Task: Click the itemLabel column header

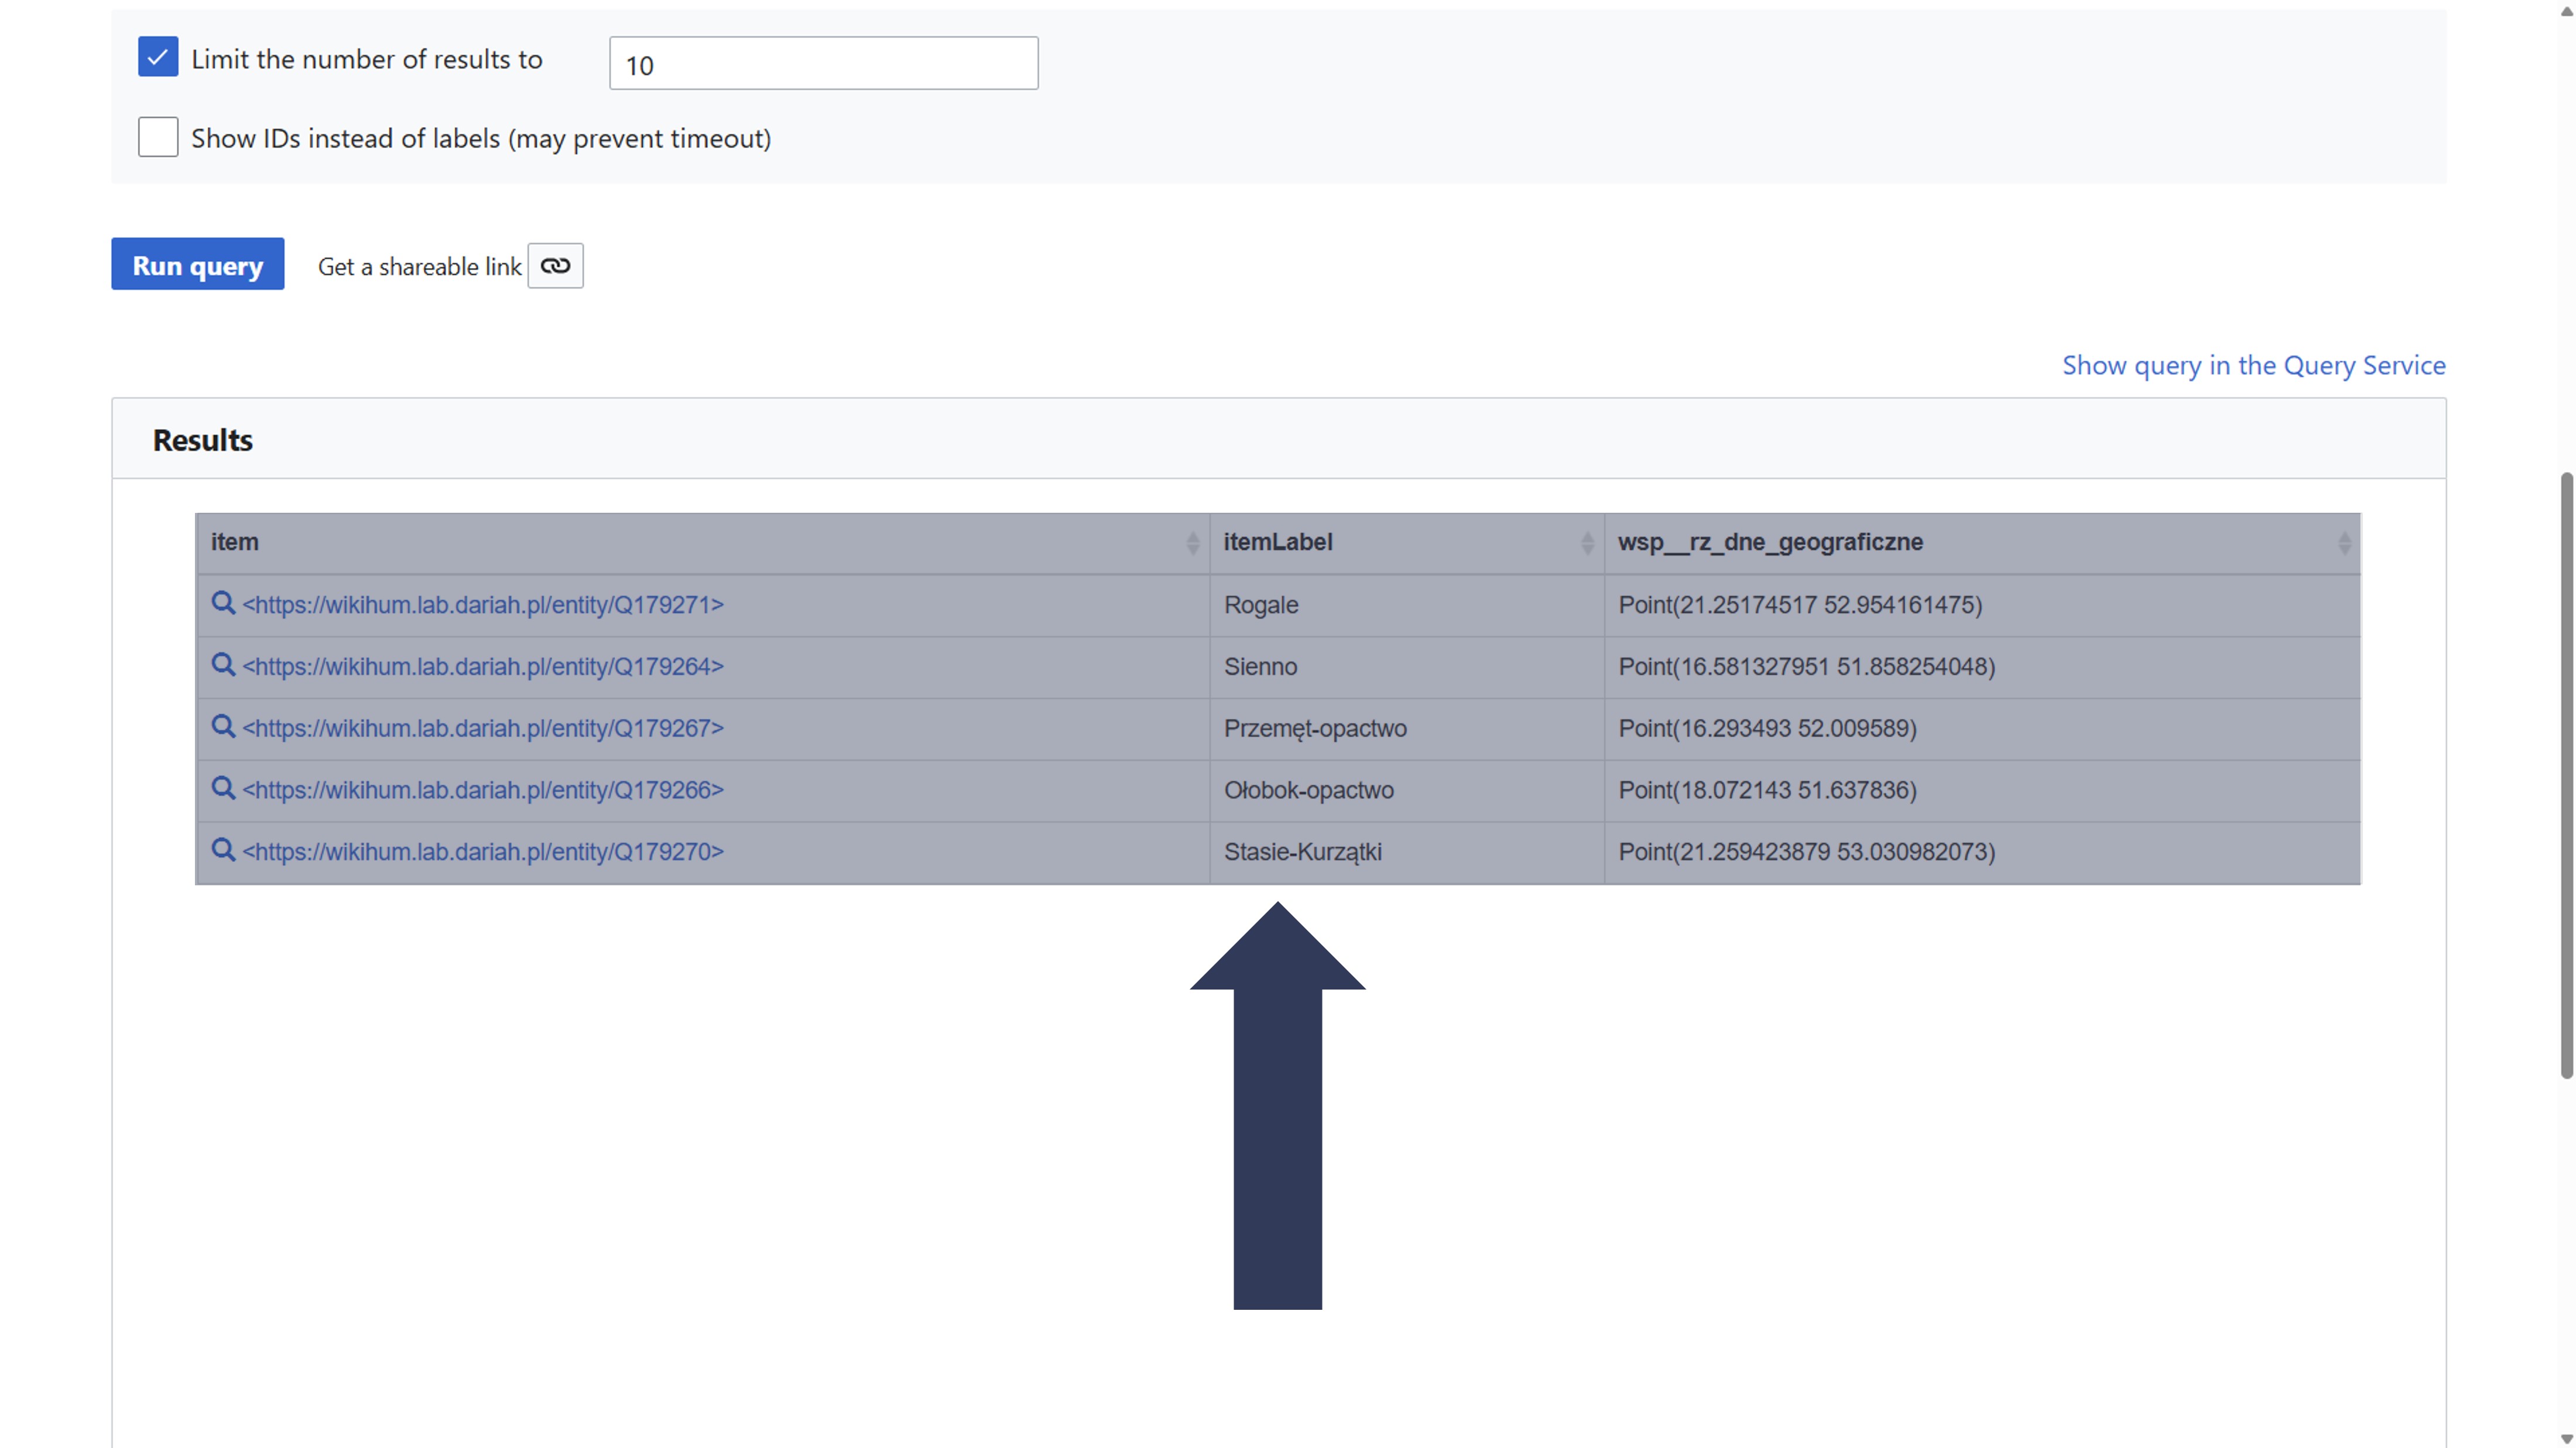Action: pos(1278,542)
